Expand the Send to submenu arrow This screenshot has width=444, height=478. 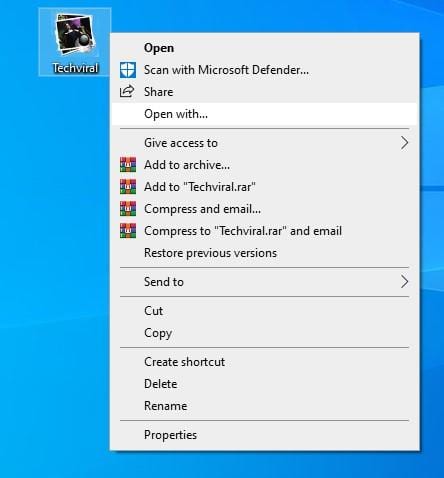[404, 282]
